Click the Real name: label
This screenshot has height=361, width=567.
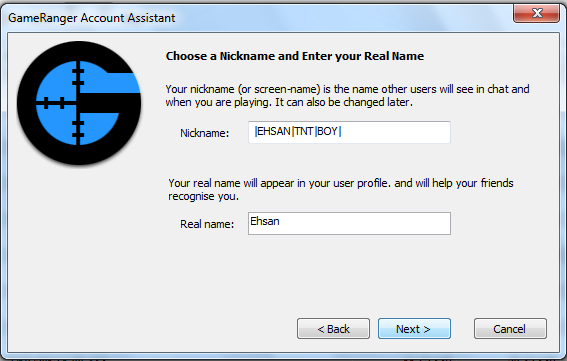[x=207, y=224]
